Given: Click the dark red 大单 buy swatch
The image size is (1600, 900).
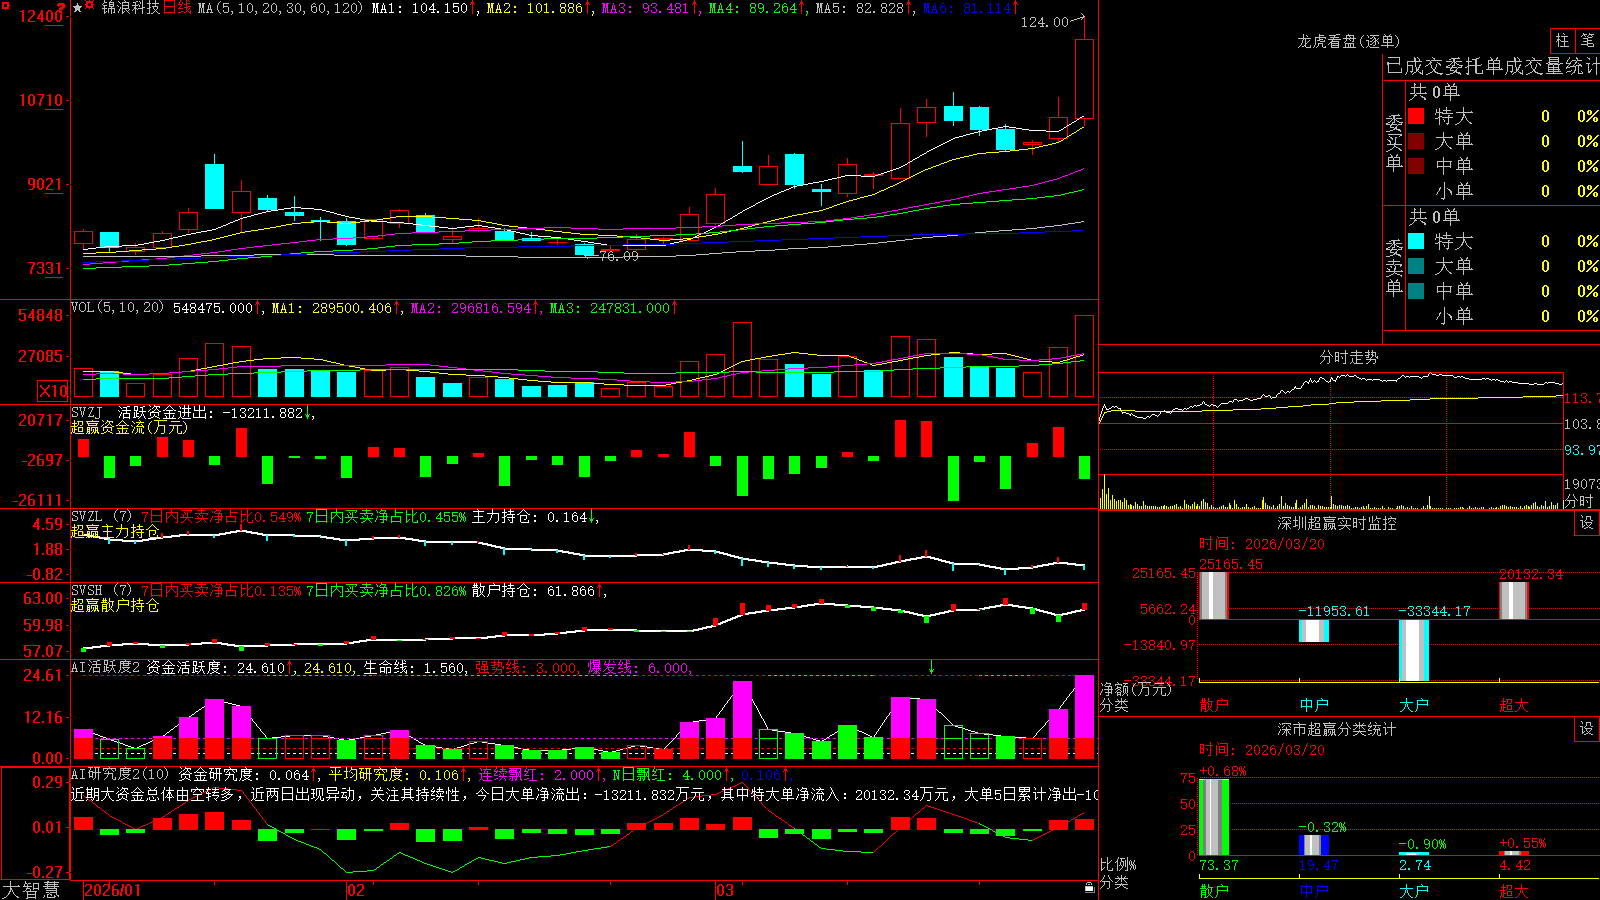Looking at the screenshot, I should point(1416,141).
